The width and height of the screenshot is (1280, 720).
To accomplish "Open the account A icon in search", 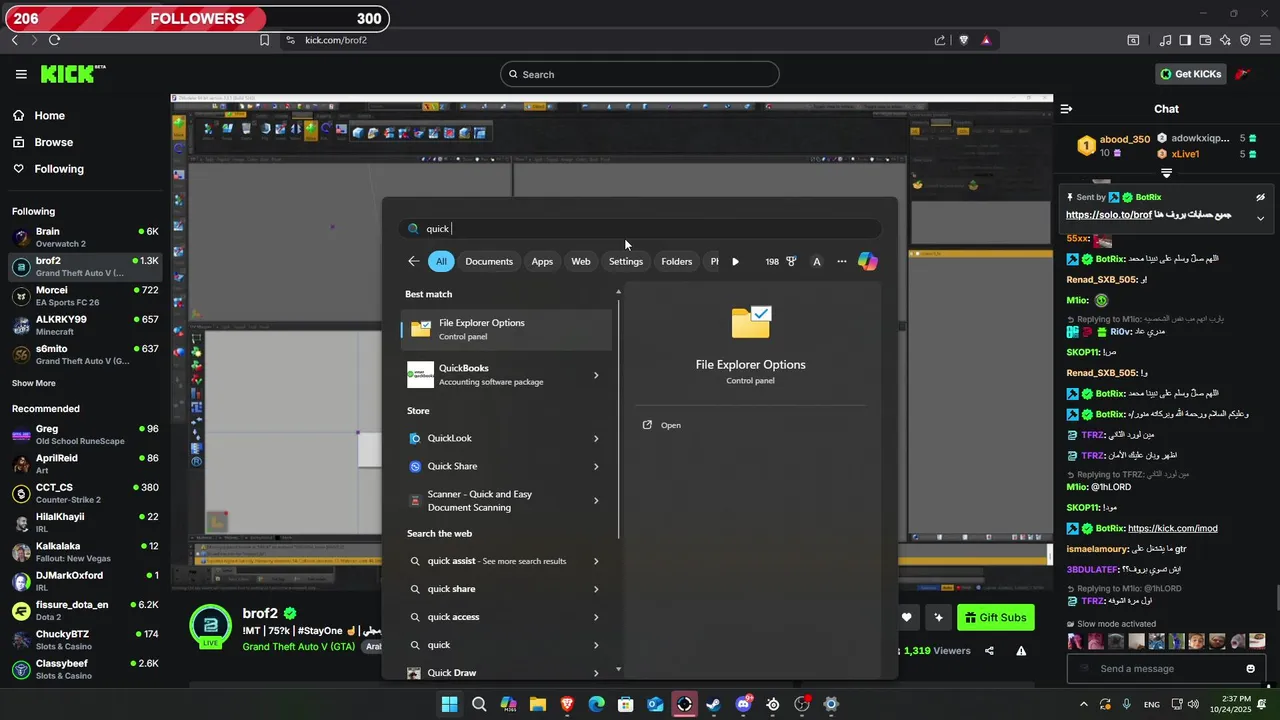I will click(x=816, y=261).
